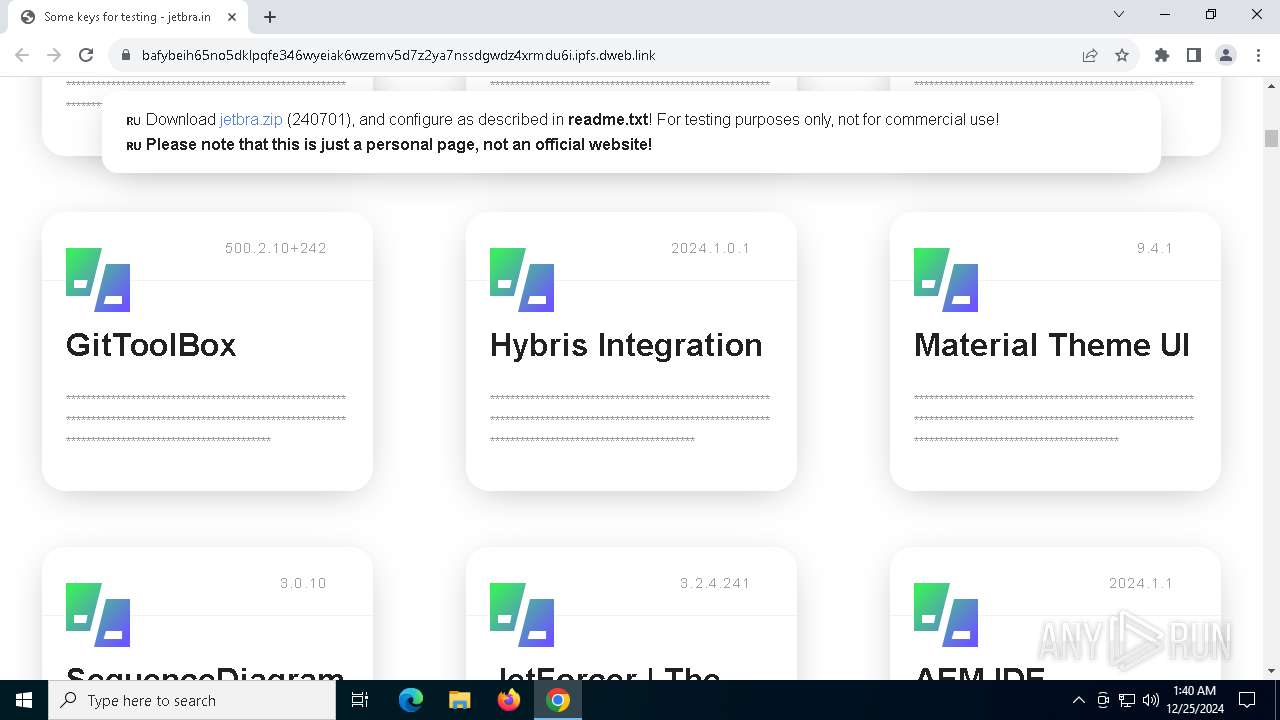Click the AEM IDE plugin logo icon
This screenshot has width=1280, height=720.
[x=946, y=615]
